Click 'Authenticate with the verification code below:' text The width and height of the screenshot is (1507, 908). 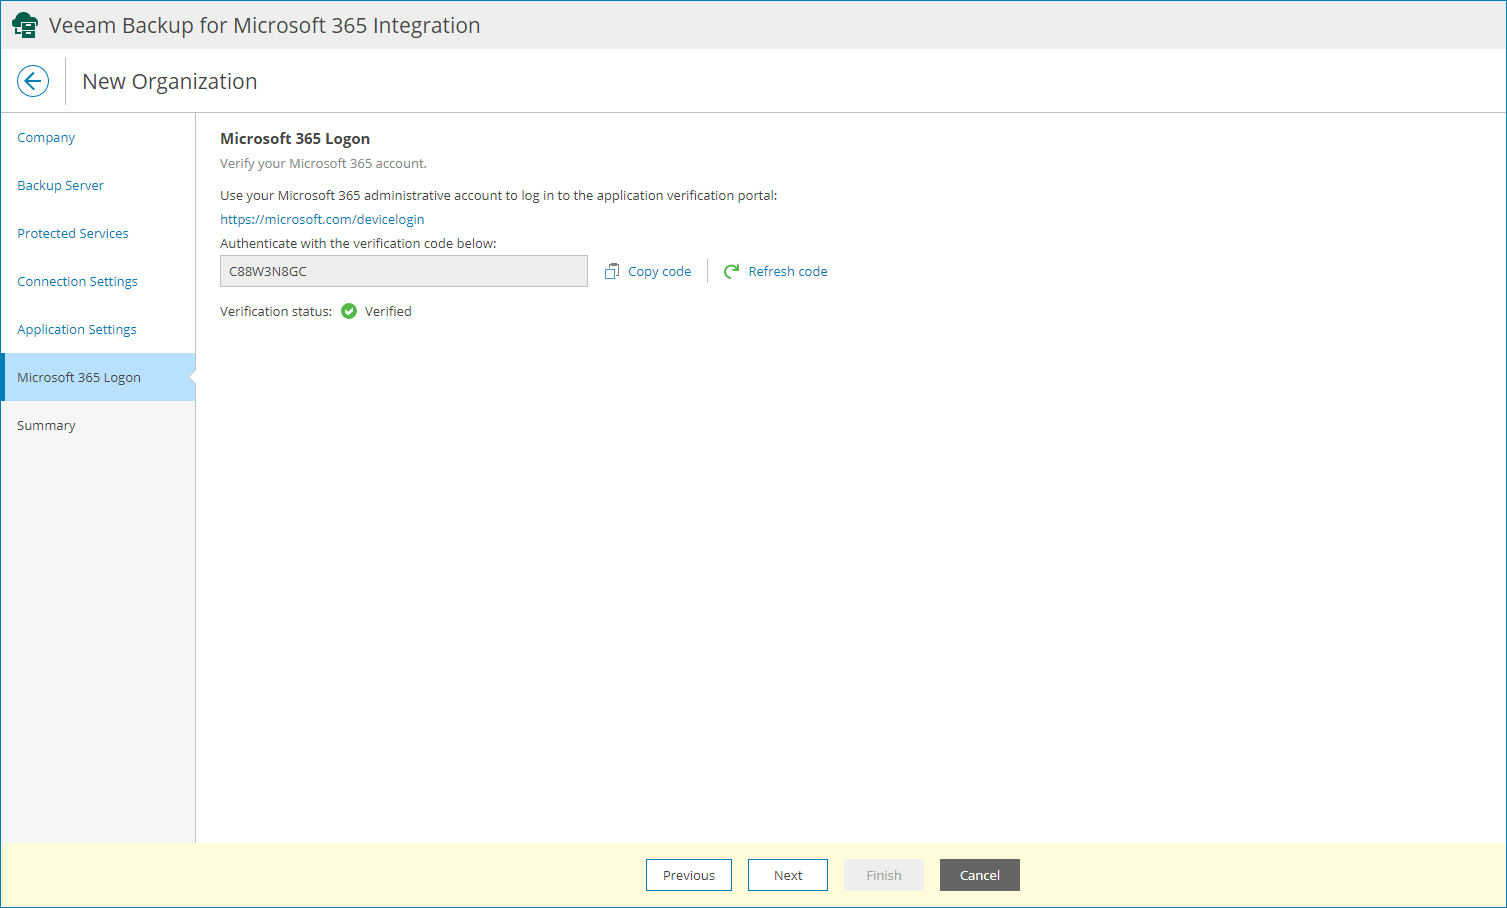(x=358, y=243)
